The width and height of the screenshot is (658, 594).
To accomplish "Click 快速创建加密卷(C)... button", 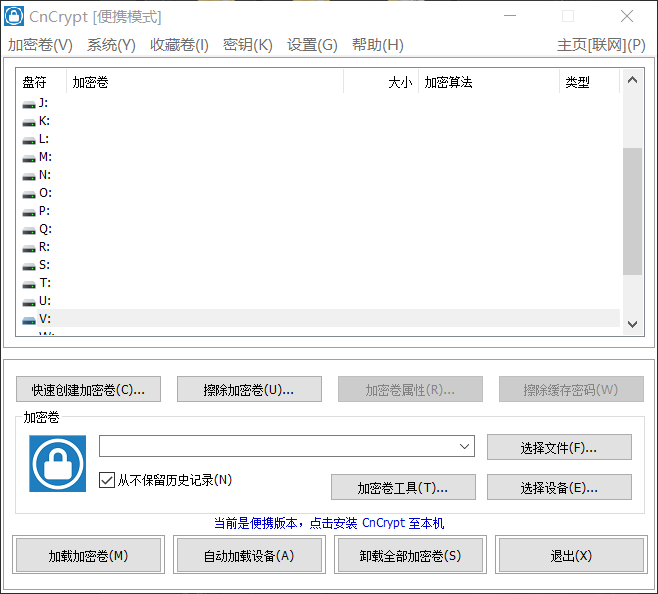I will (x=89, y=389).
